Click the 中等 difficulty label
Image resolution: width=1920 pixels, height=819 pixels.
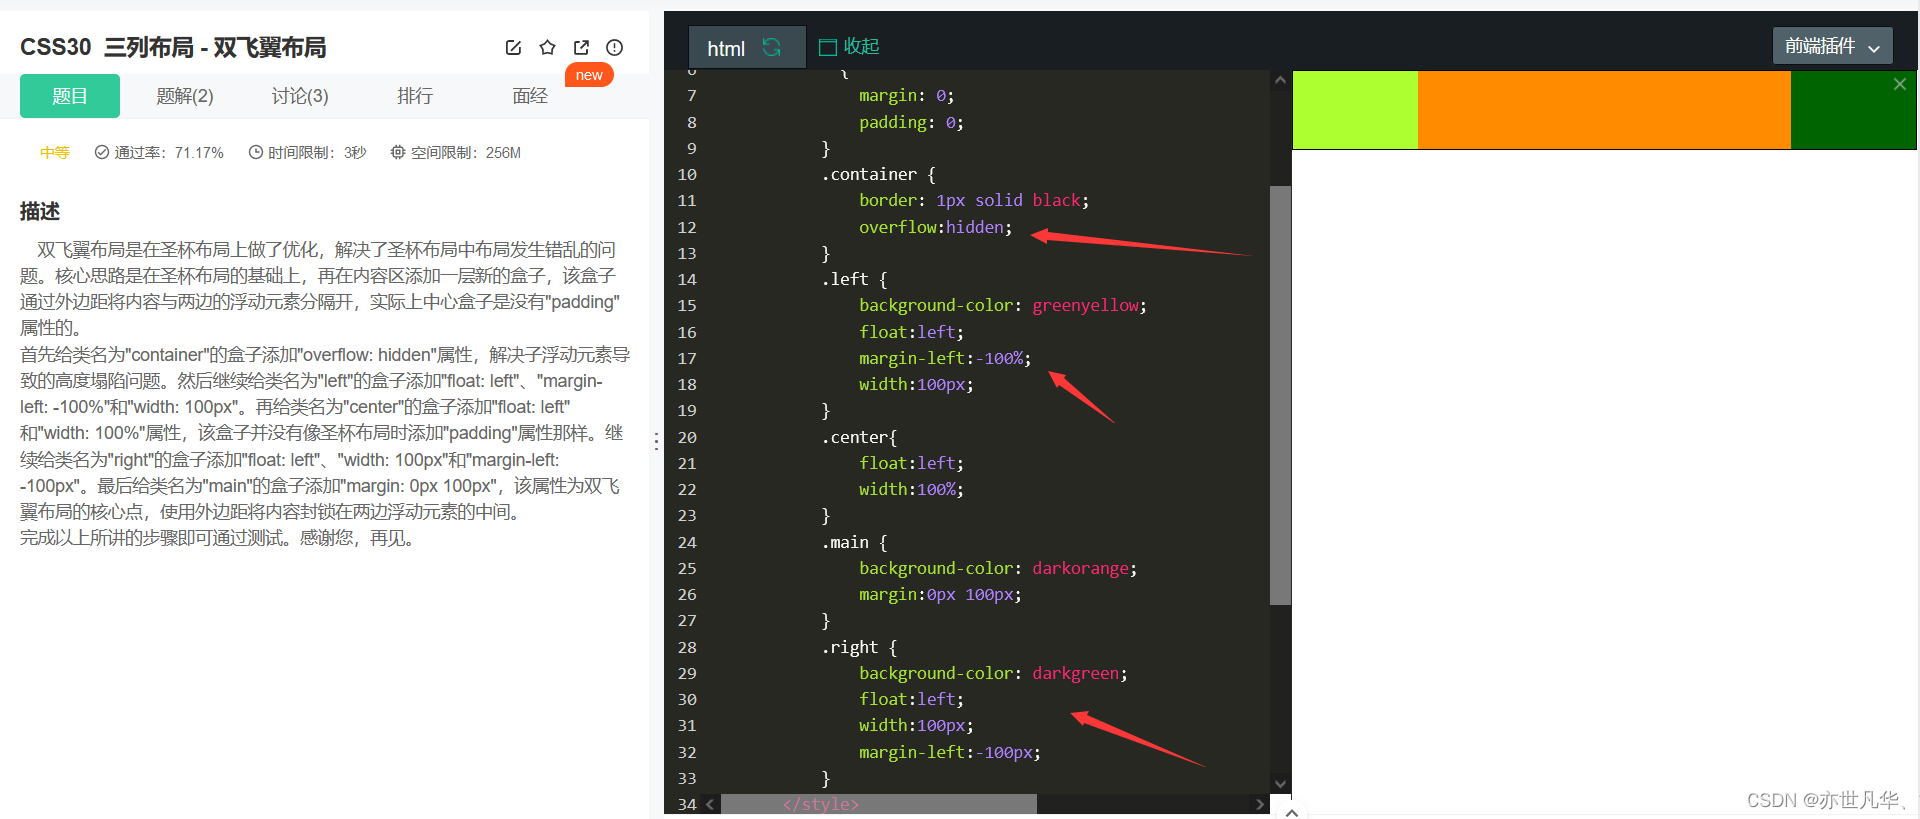pos(55,153)
